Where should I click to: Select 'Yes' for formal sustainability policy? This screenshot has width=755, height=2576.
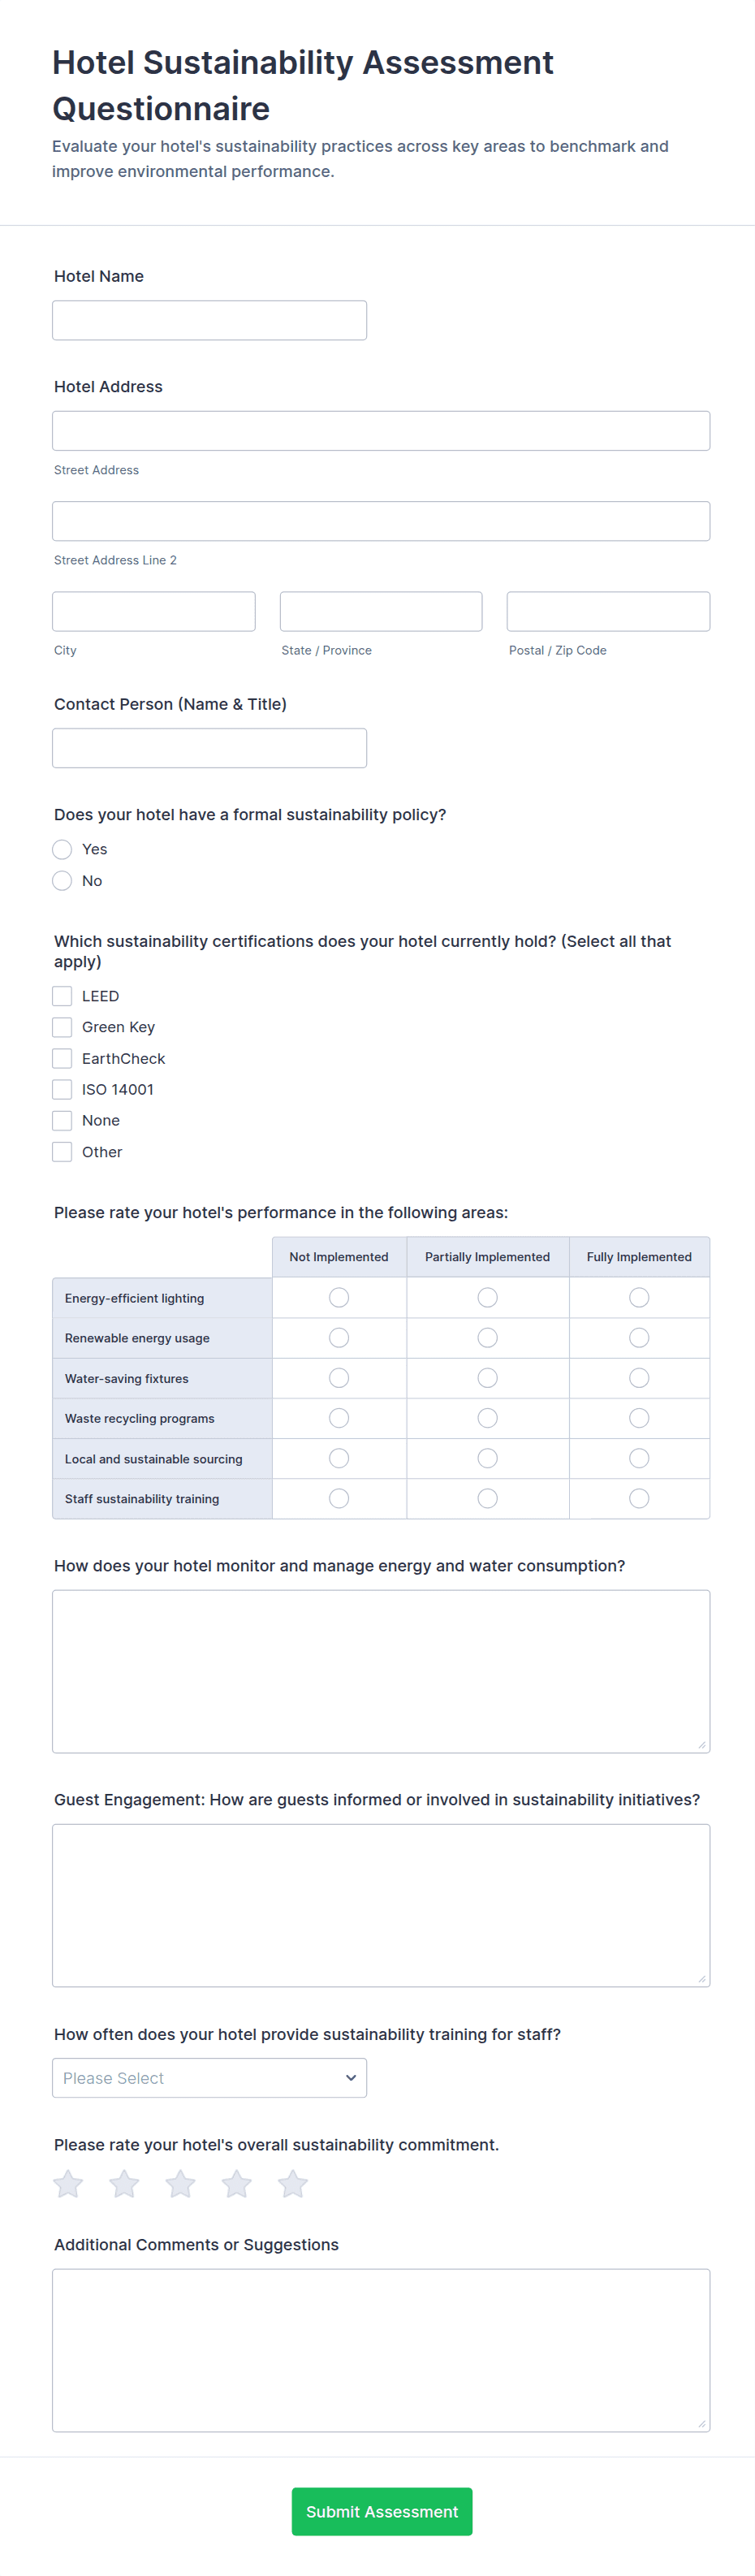pyautogui.click(x=62, y=849)
